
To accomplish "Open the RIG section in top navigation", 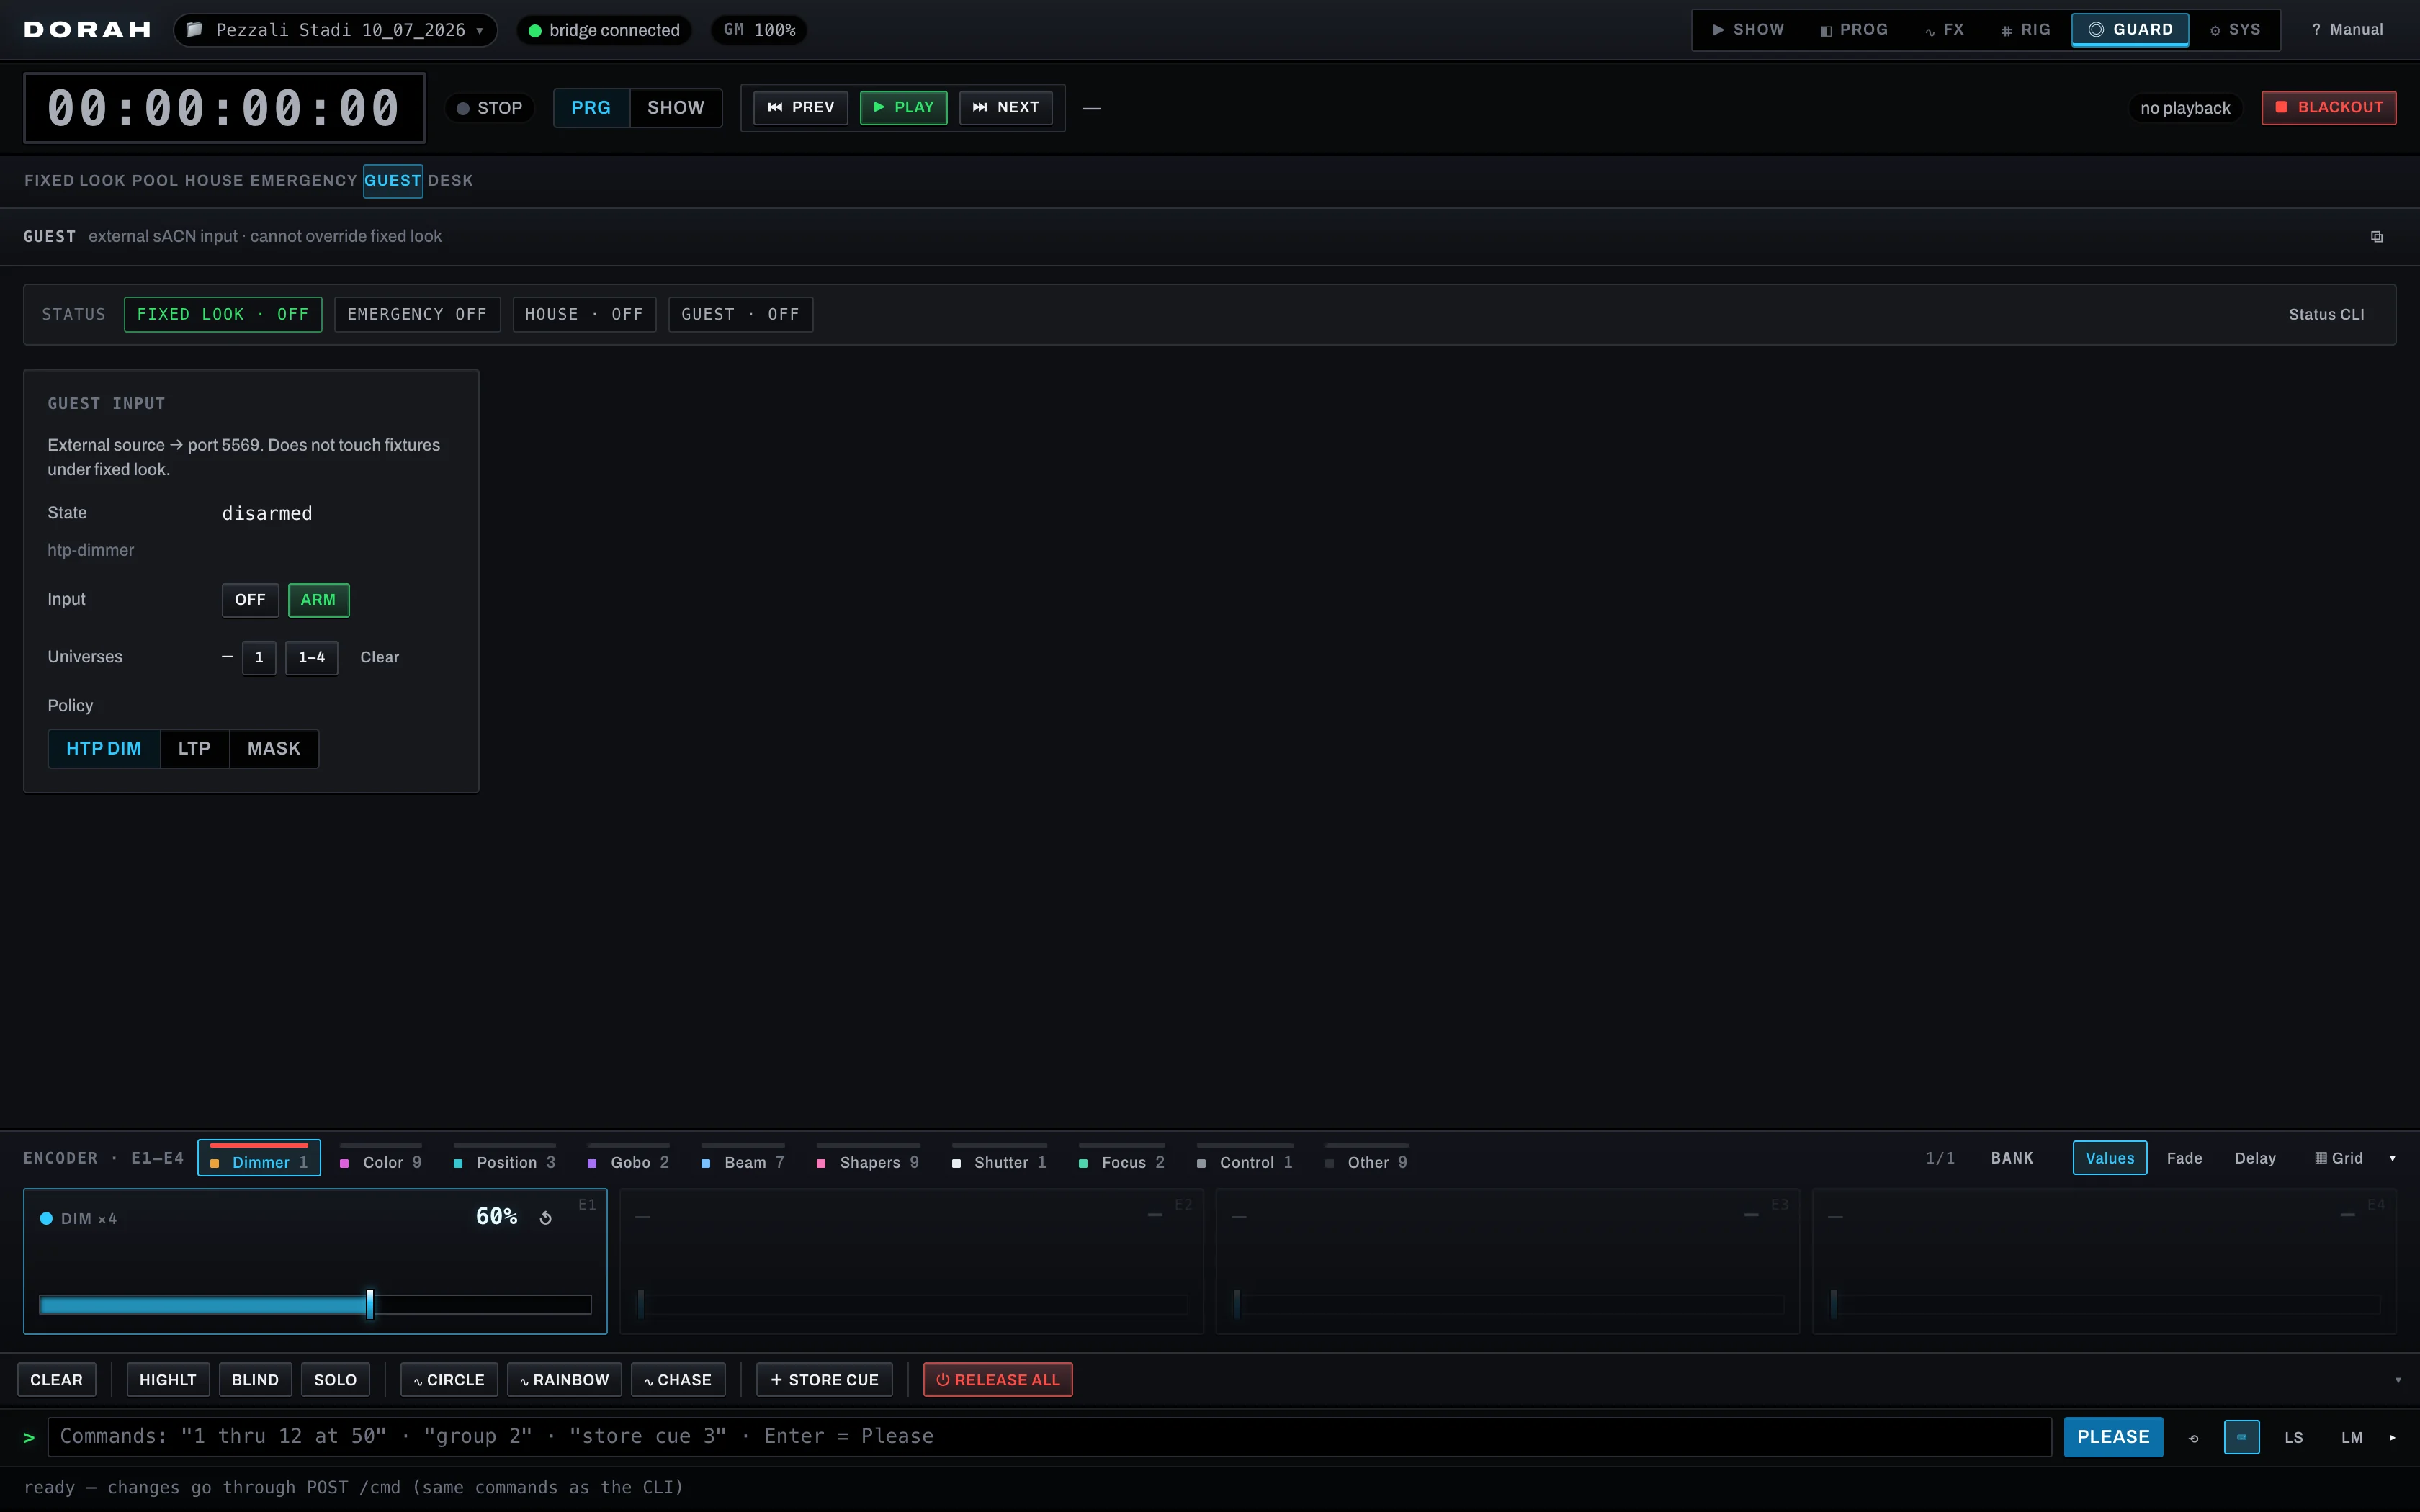I will [2025, 30].
